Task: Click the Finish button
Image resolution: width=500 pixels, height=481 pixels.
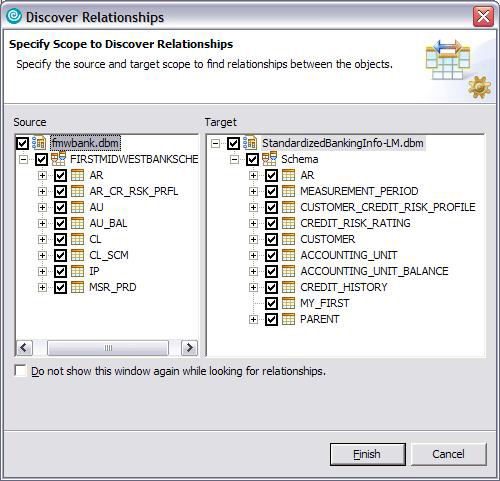Action: pos(368,454)
